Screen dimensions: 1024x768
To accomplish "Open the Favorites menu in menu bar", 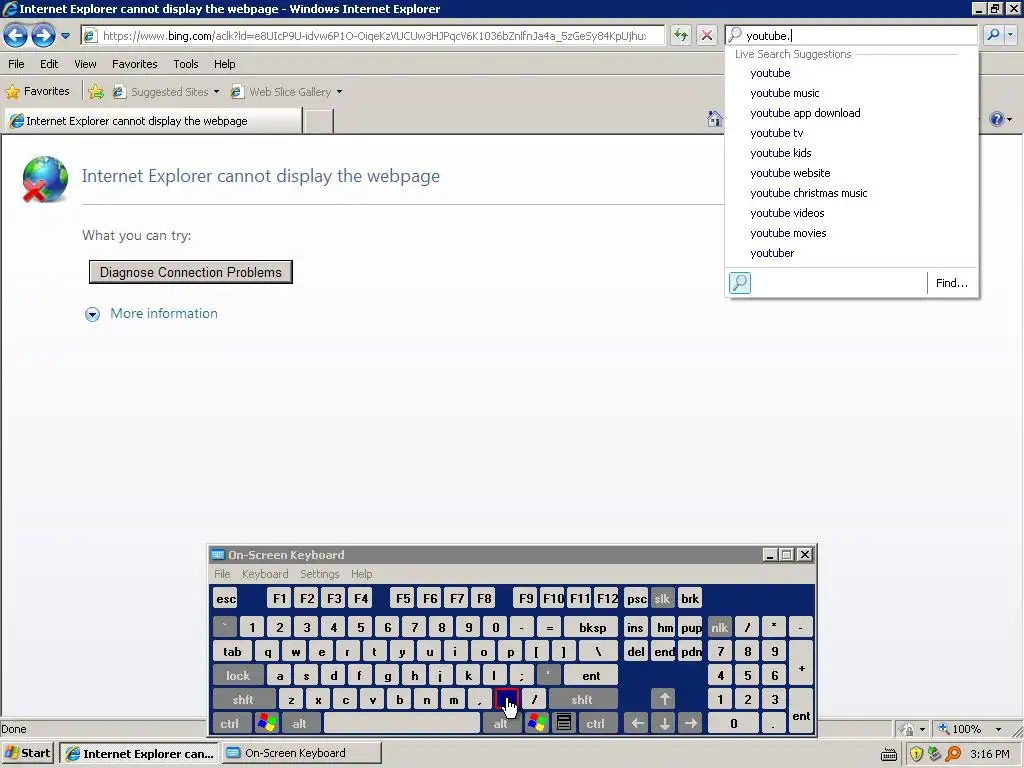I will click(x=135, y=64).
